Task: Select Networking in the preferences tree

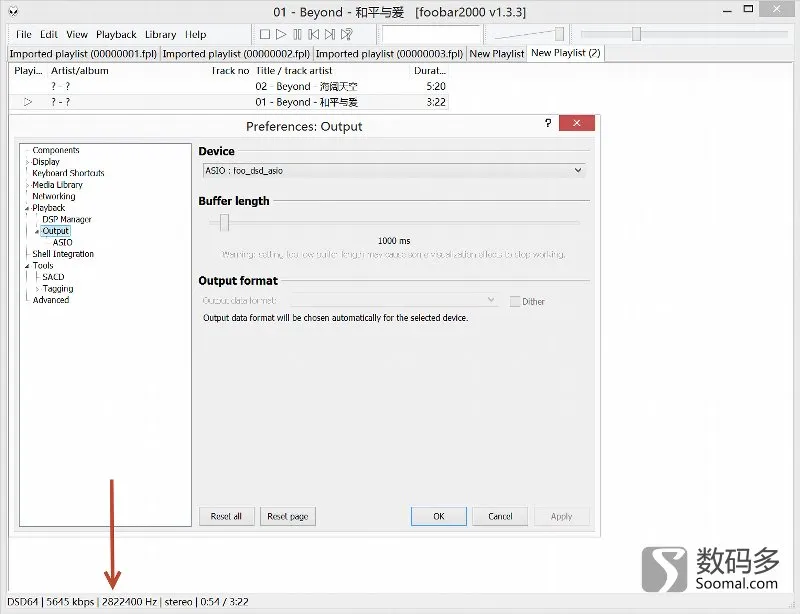Action: pyautogui.click(x=54, y=197)
